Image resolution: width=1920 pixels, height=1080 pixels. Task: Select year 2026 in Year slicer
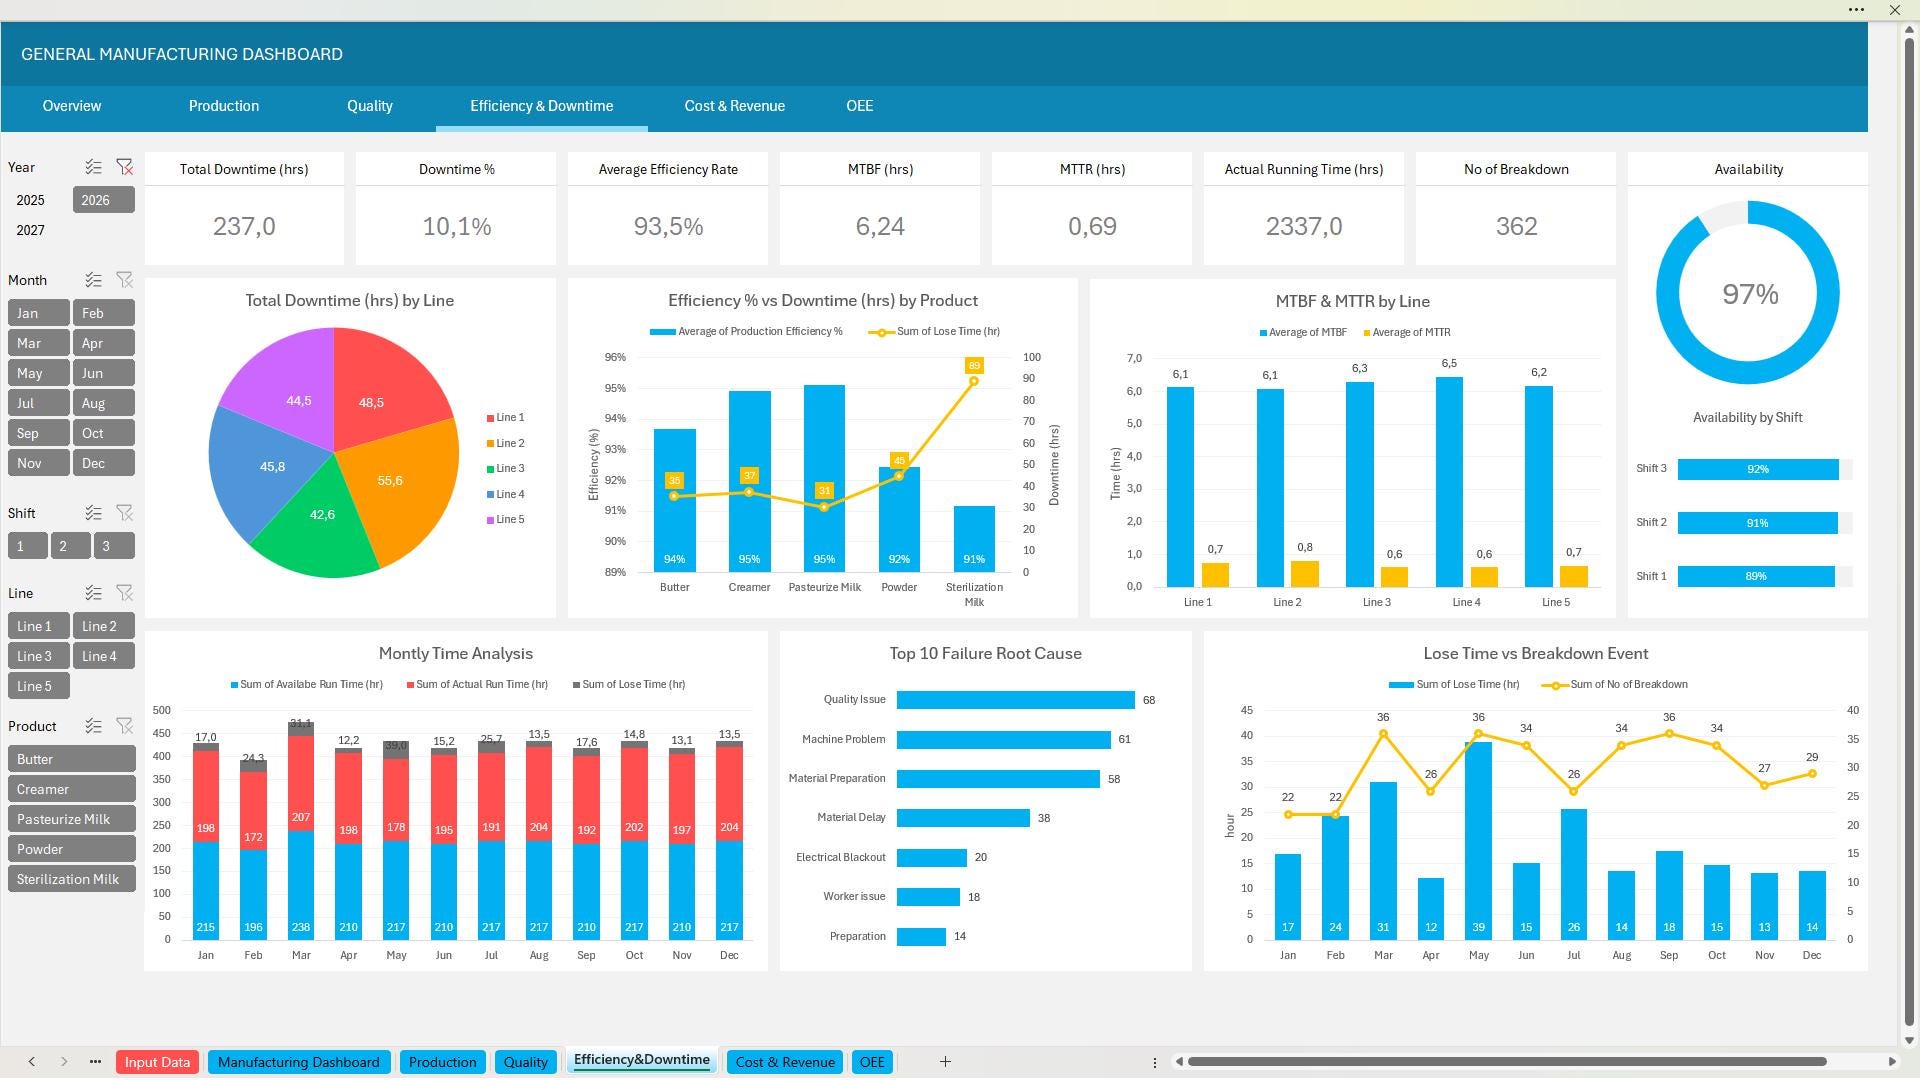point(103,200)
